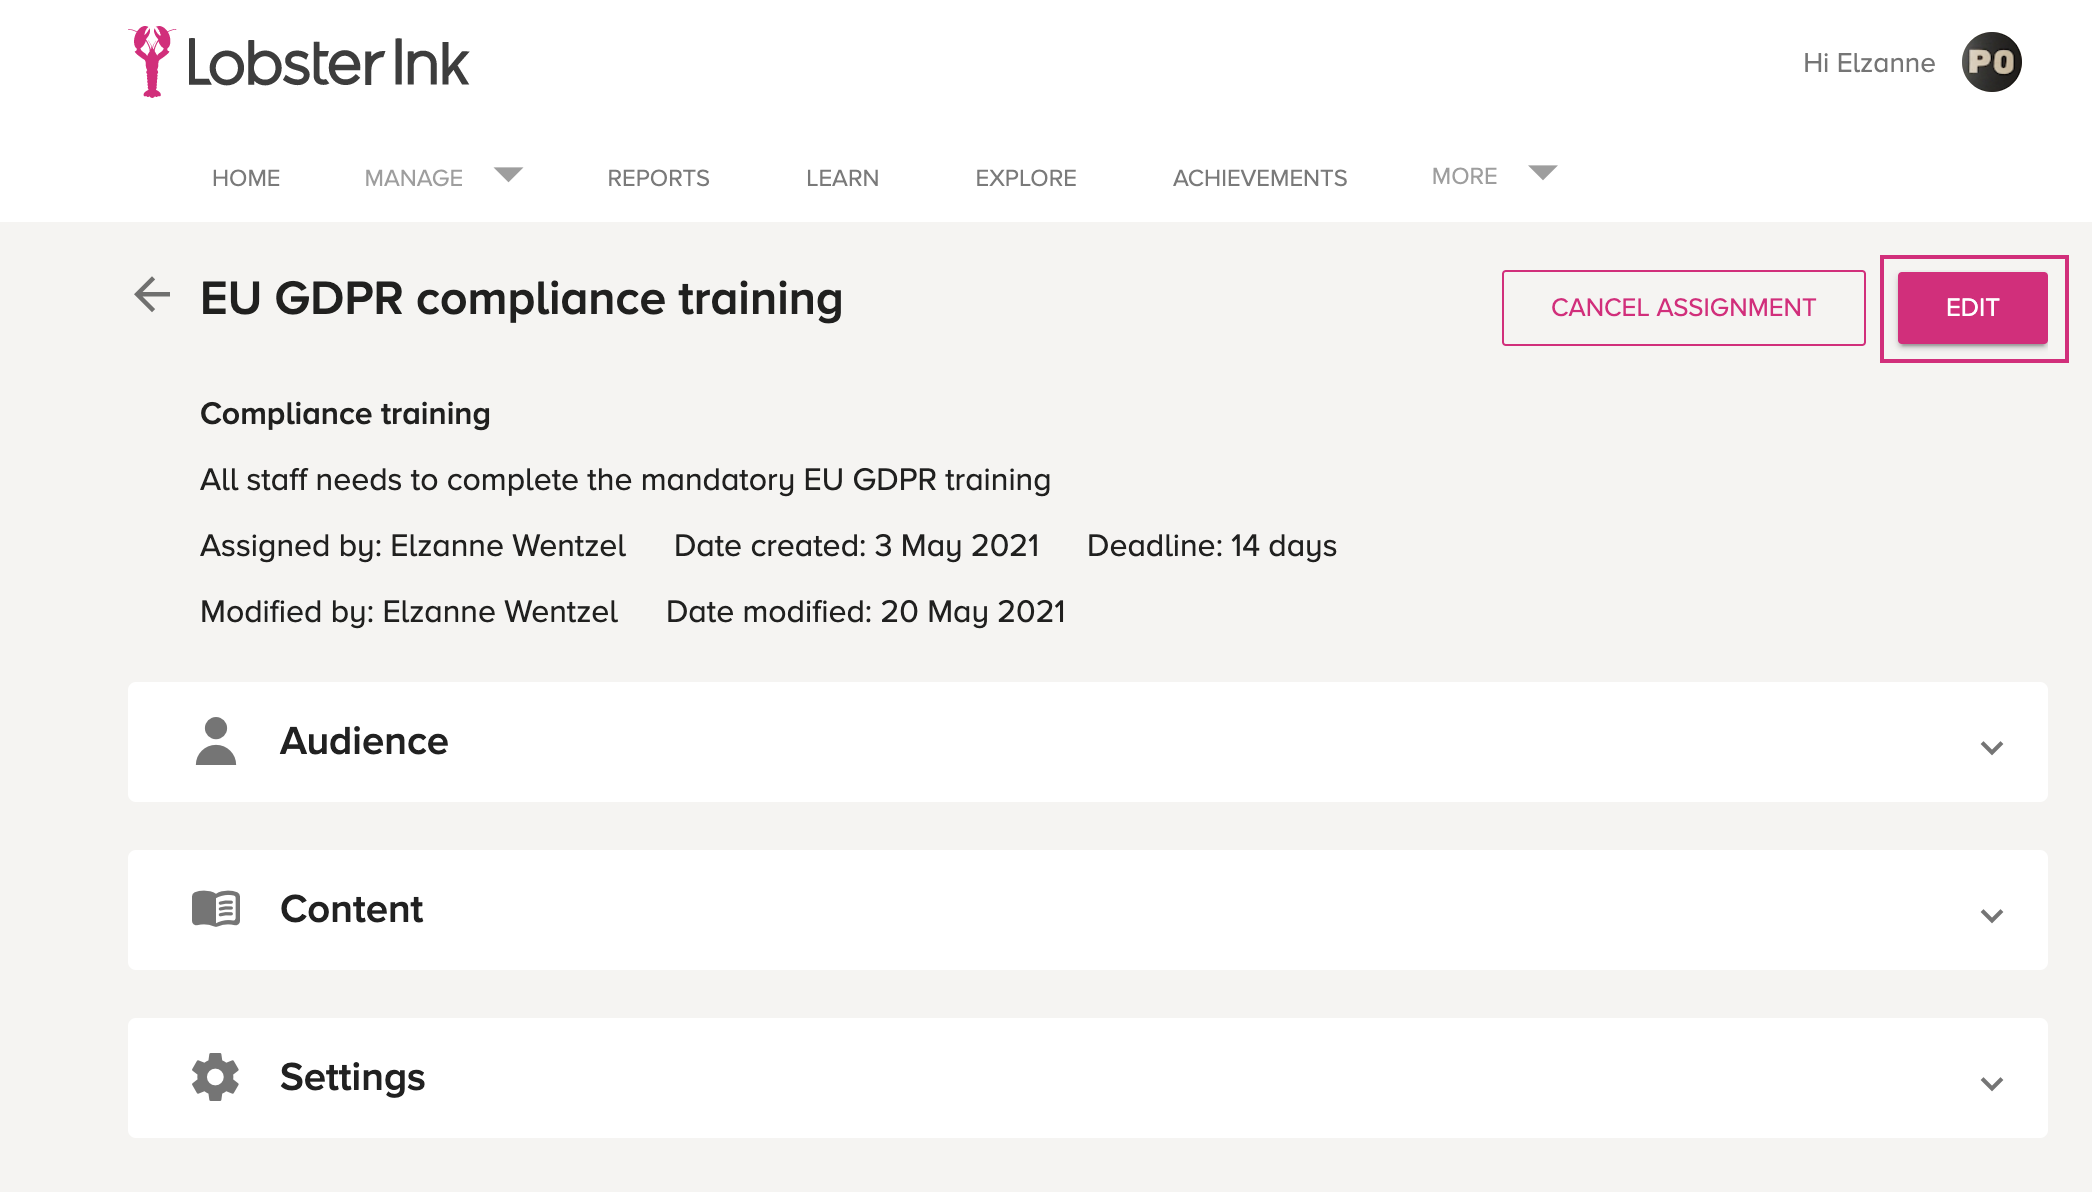
Task: Click the Audience person icon
Action: click(x=216, y=741)
